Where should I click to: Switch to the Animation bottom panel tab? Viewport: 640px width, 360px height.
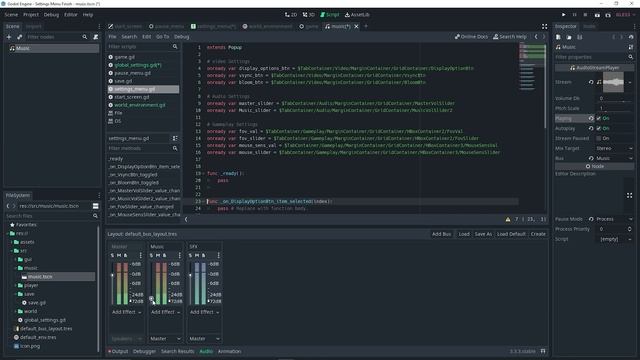coord(229,351)
